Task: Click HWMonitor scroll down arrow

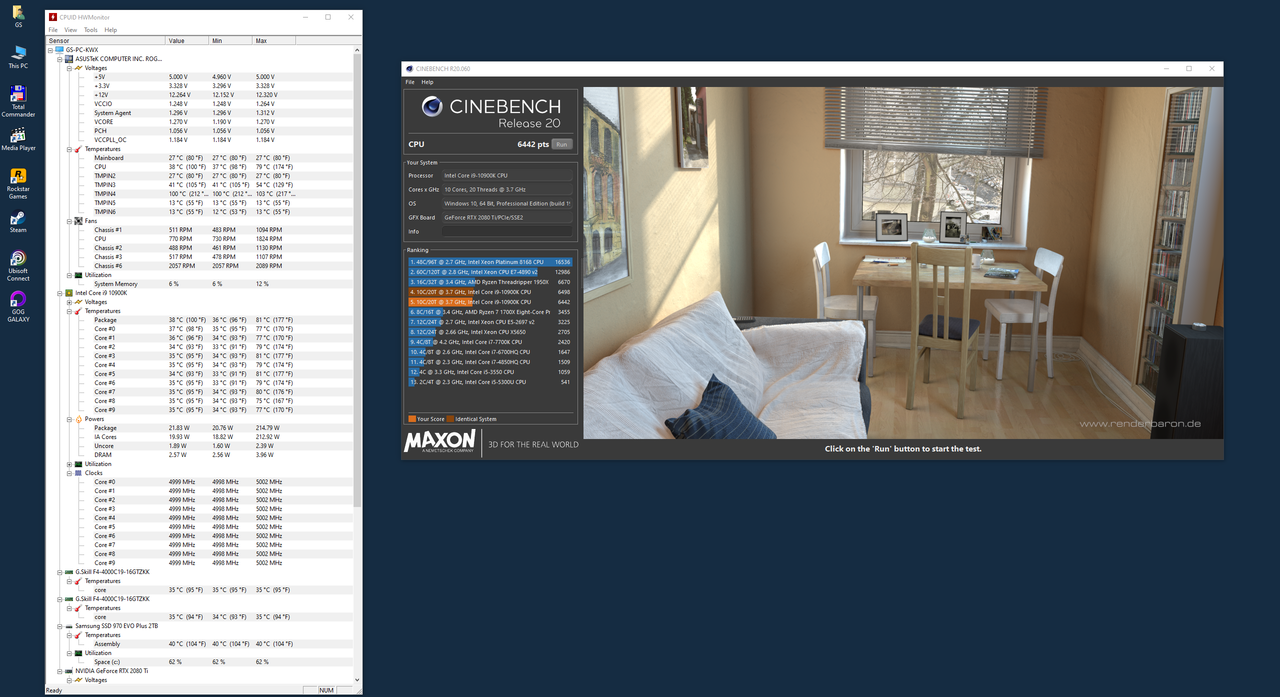Action: click(x=358, y=680)
